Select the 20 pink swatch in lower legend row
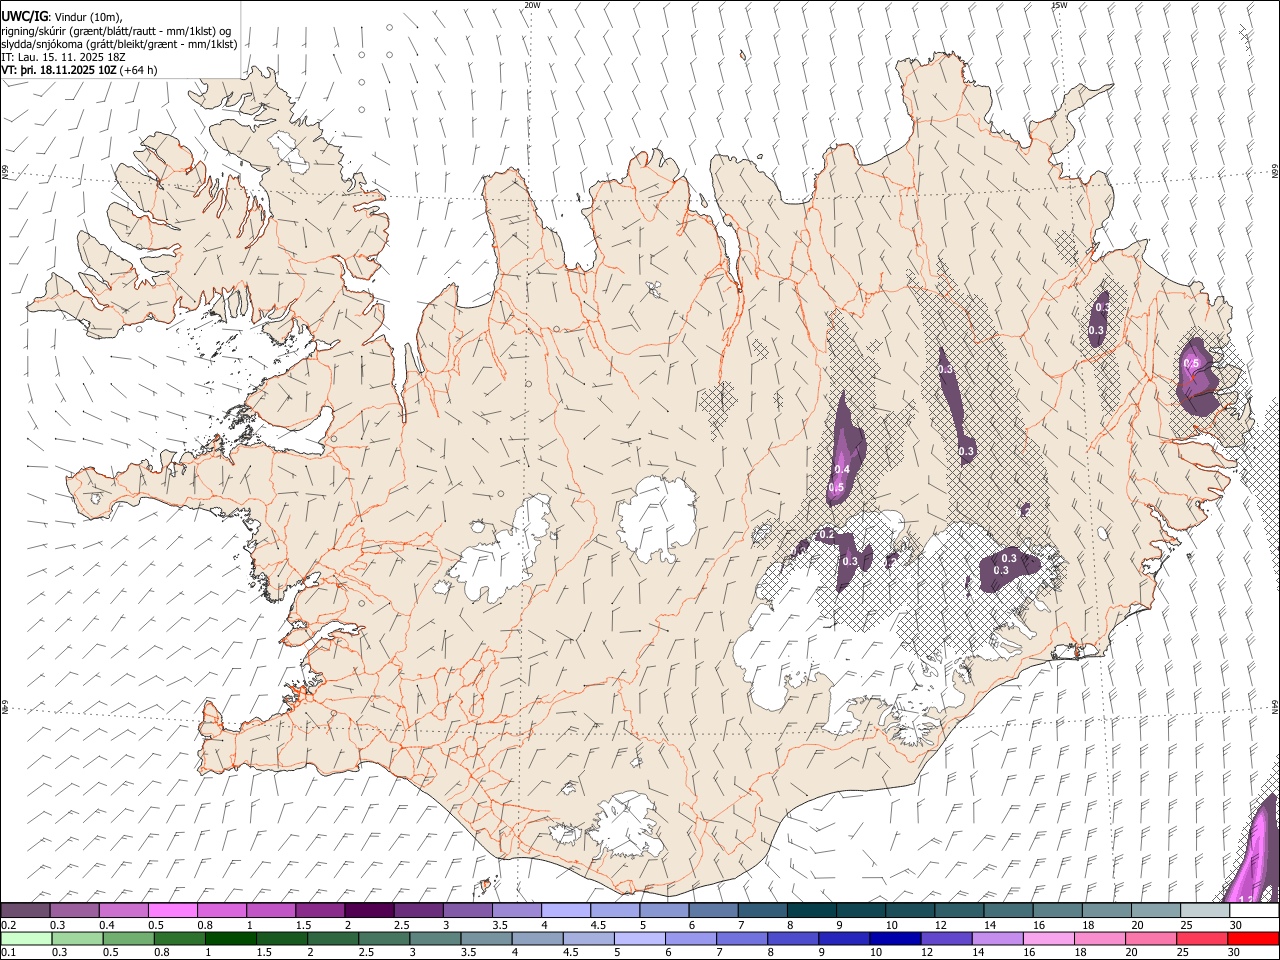The width and height of the screenshot is (1280, 960). point(1151,939)
